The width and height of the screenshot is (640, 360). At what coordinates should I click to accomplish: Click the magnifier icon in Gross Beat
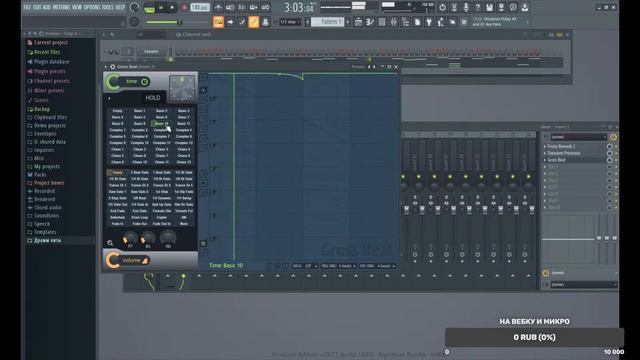coord(110,243)
